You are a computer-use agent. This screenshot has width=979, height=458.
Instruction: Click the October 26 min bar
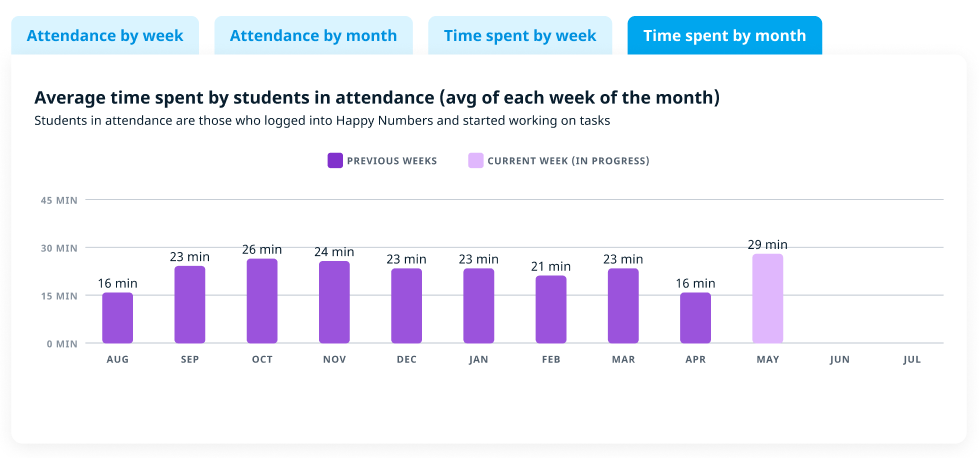(x=262, y=301)
